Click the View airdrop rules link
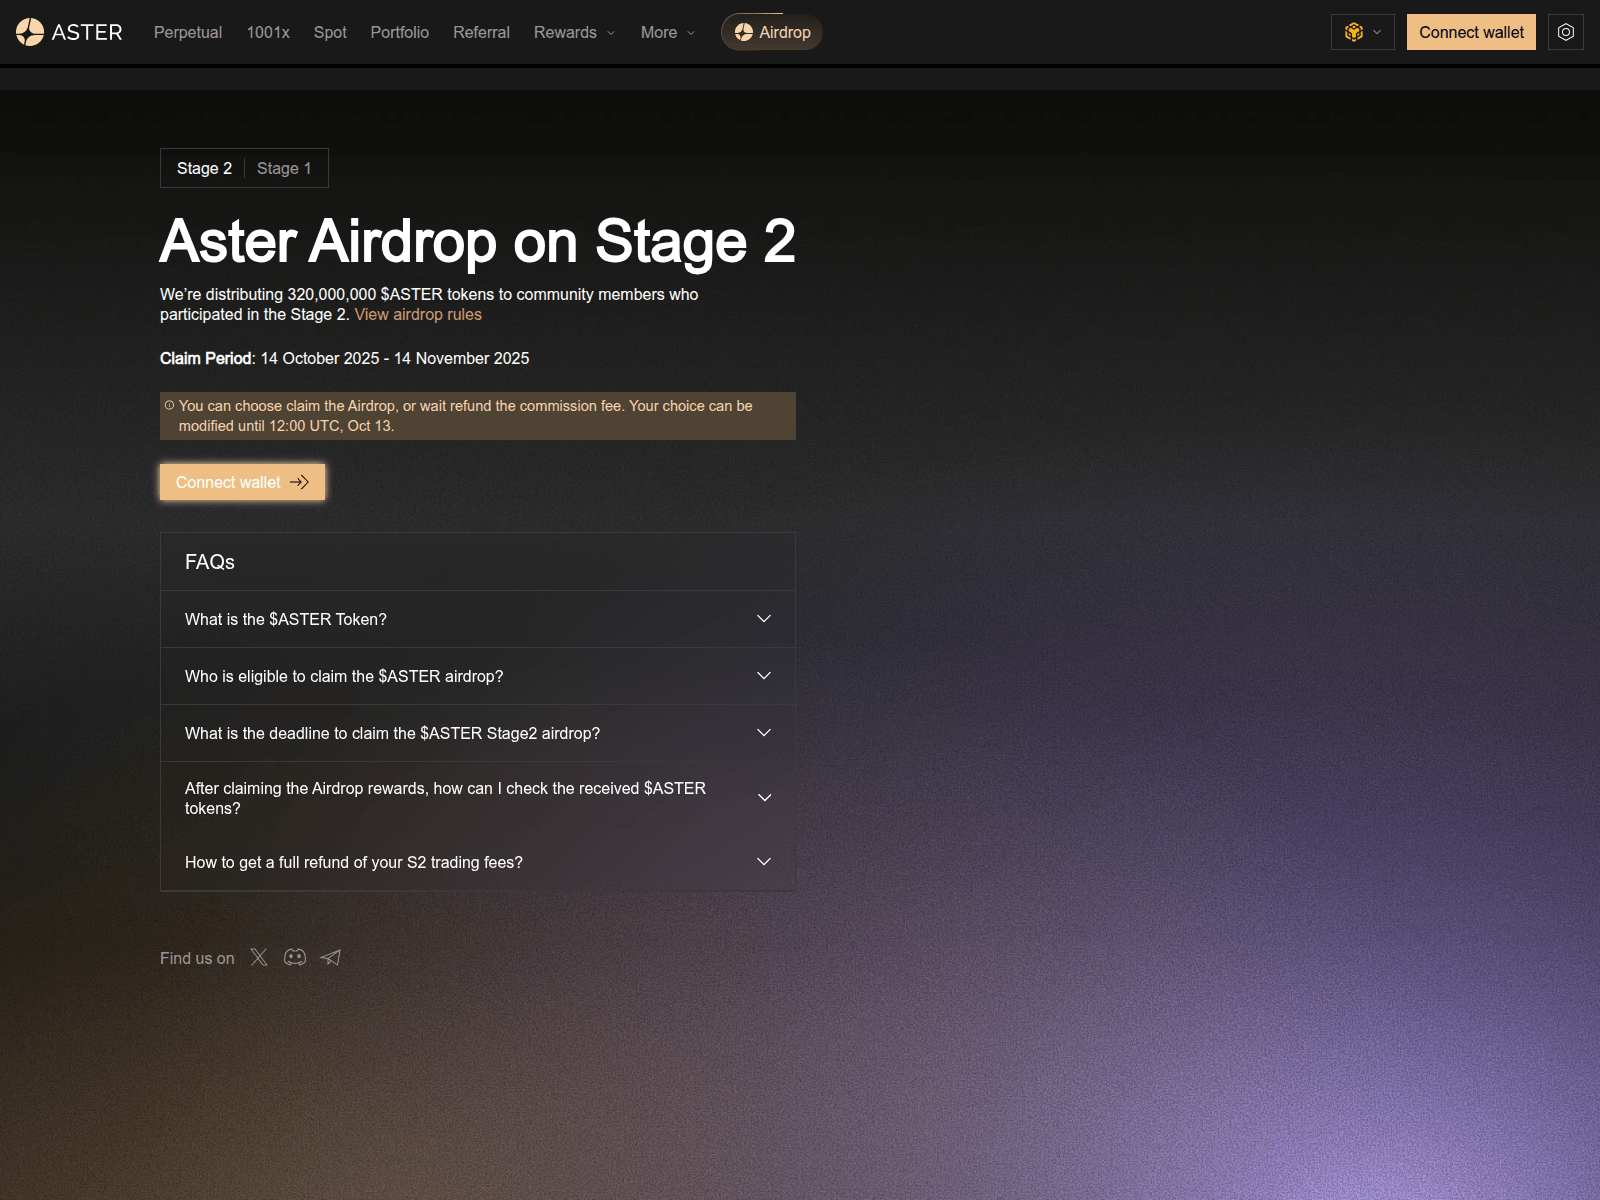 [x=417, y=314]
